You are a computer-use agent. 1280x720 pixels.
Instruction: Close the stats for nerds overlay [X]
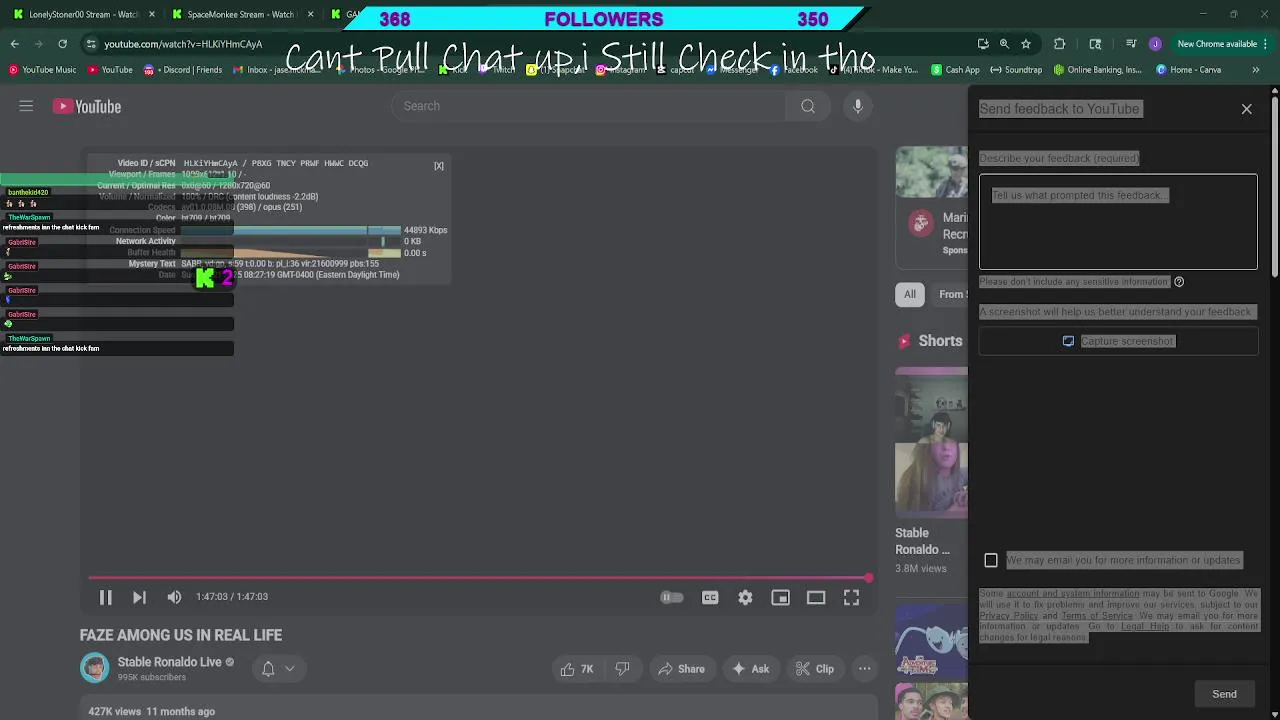[438, 166]
